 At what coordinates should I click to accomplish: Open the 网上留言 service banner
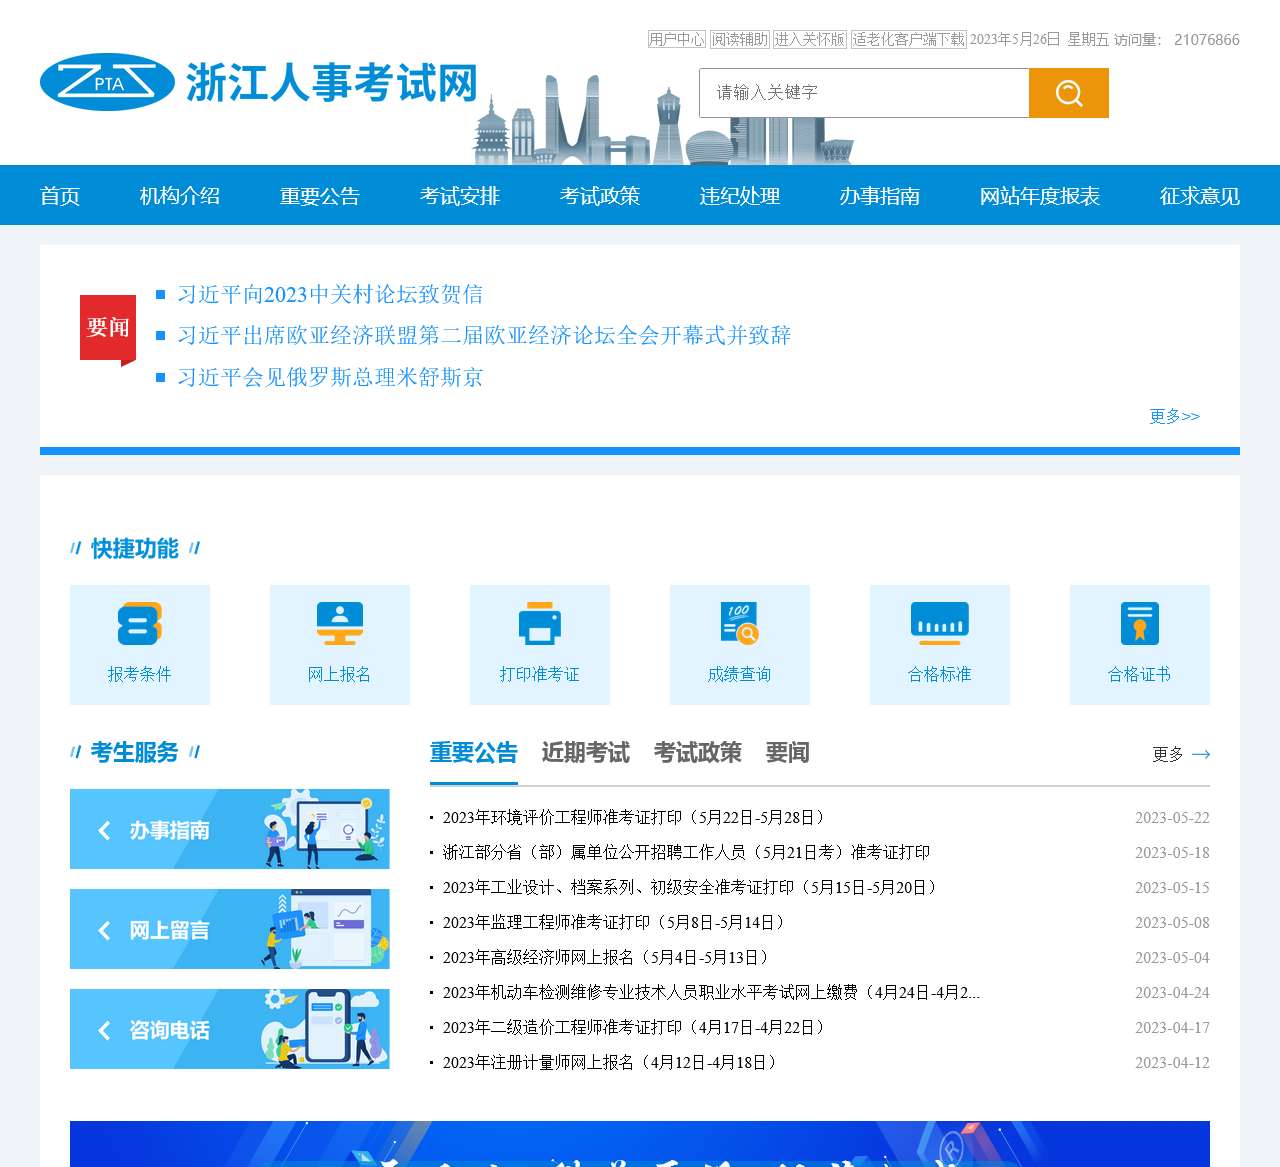pos(229,929)
